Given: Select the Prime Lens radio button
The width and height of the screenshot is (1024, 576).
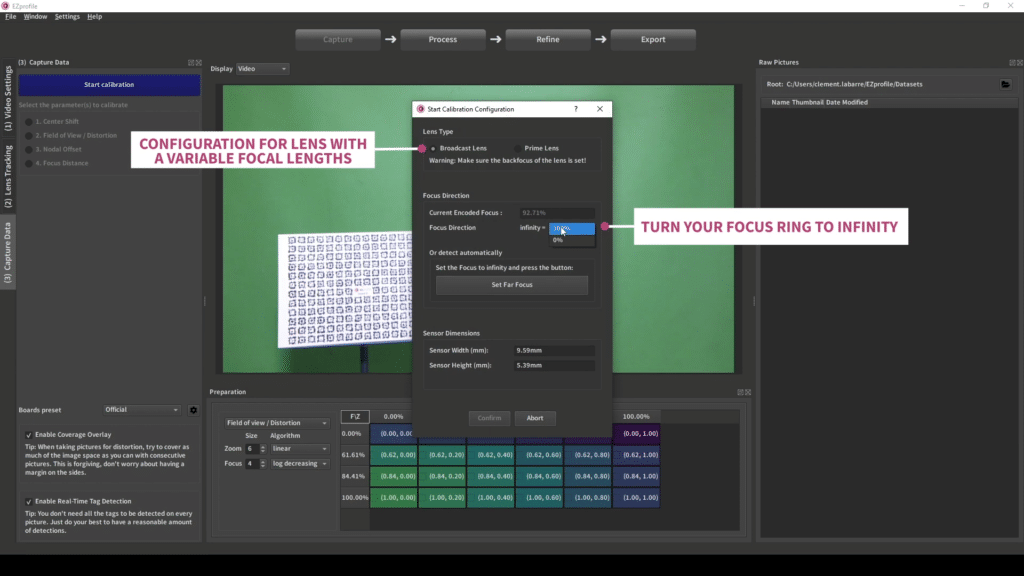Looking at the screenshot, I should coord(518,148).
